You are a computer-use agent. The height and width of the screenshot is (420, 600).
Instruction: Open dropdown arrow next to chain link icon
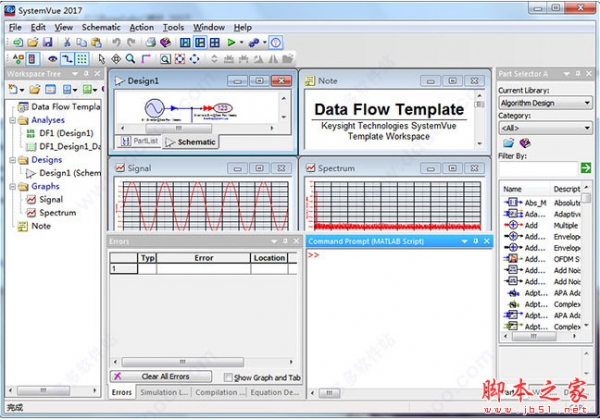264,42
